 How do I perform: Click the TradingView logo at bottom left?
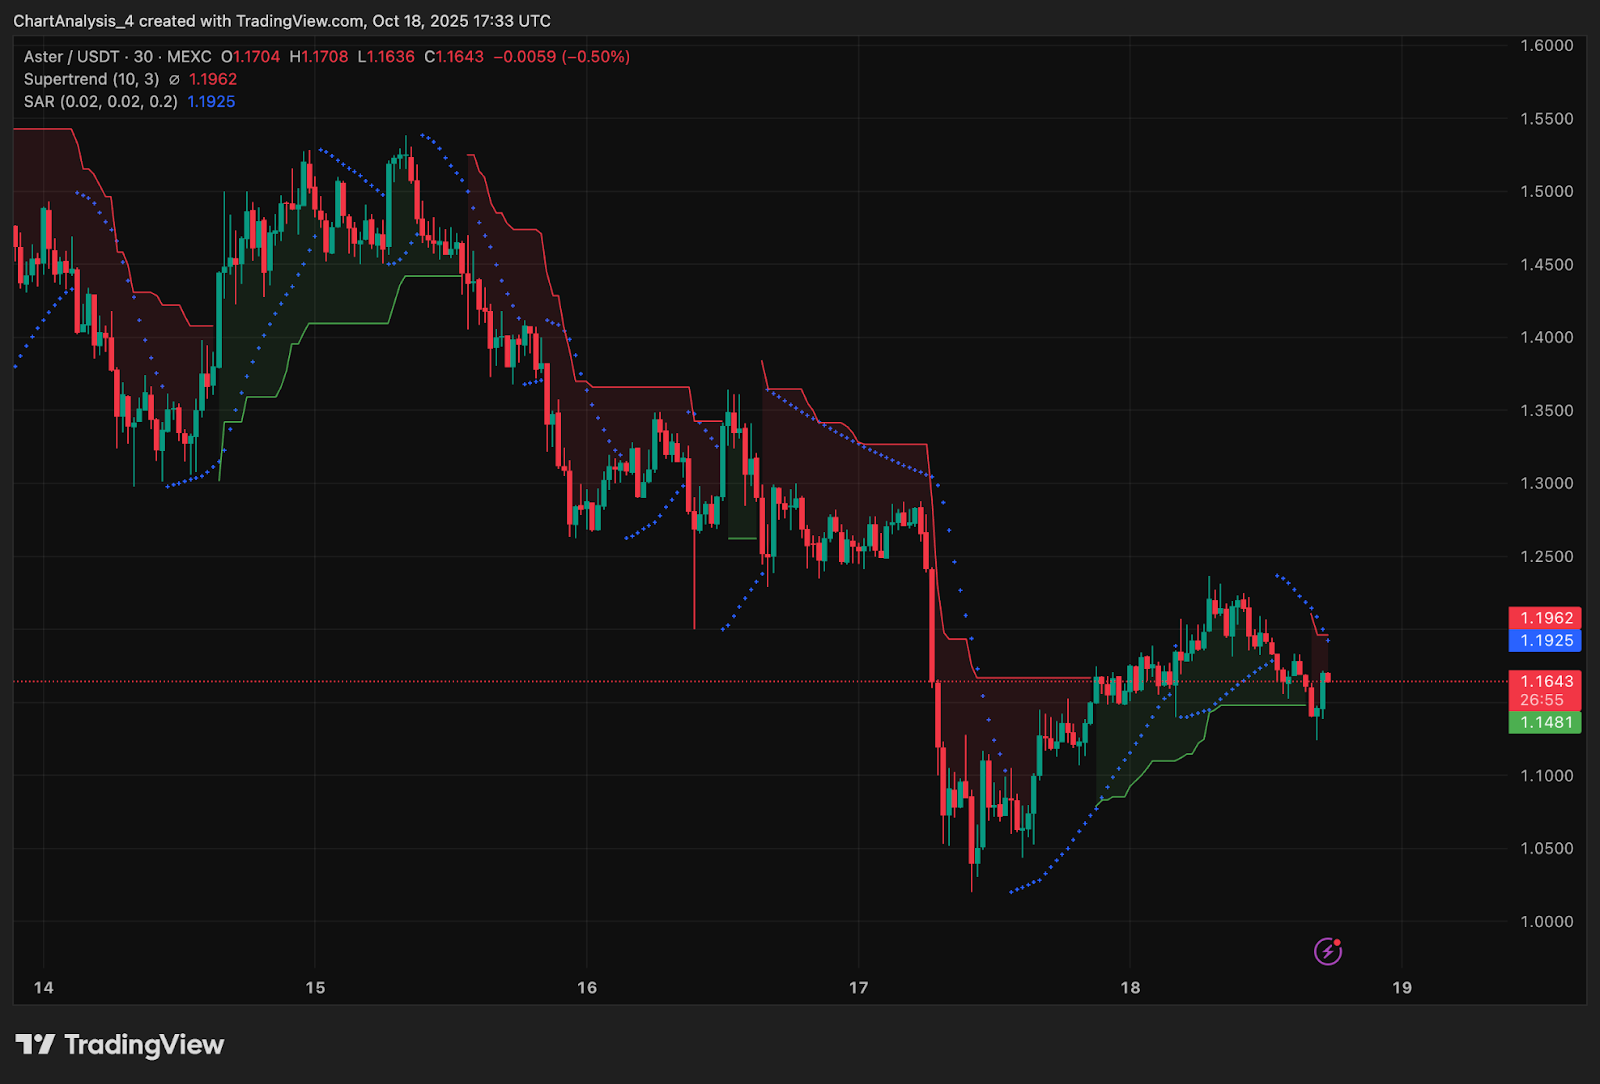pos(120,1045)
